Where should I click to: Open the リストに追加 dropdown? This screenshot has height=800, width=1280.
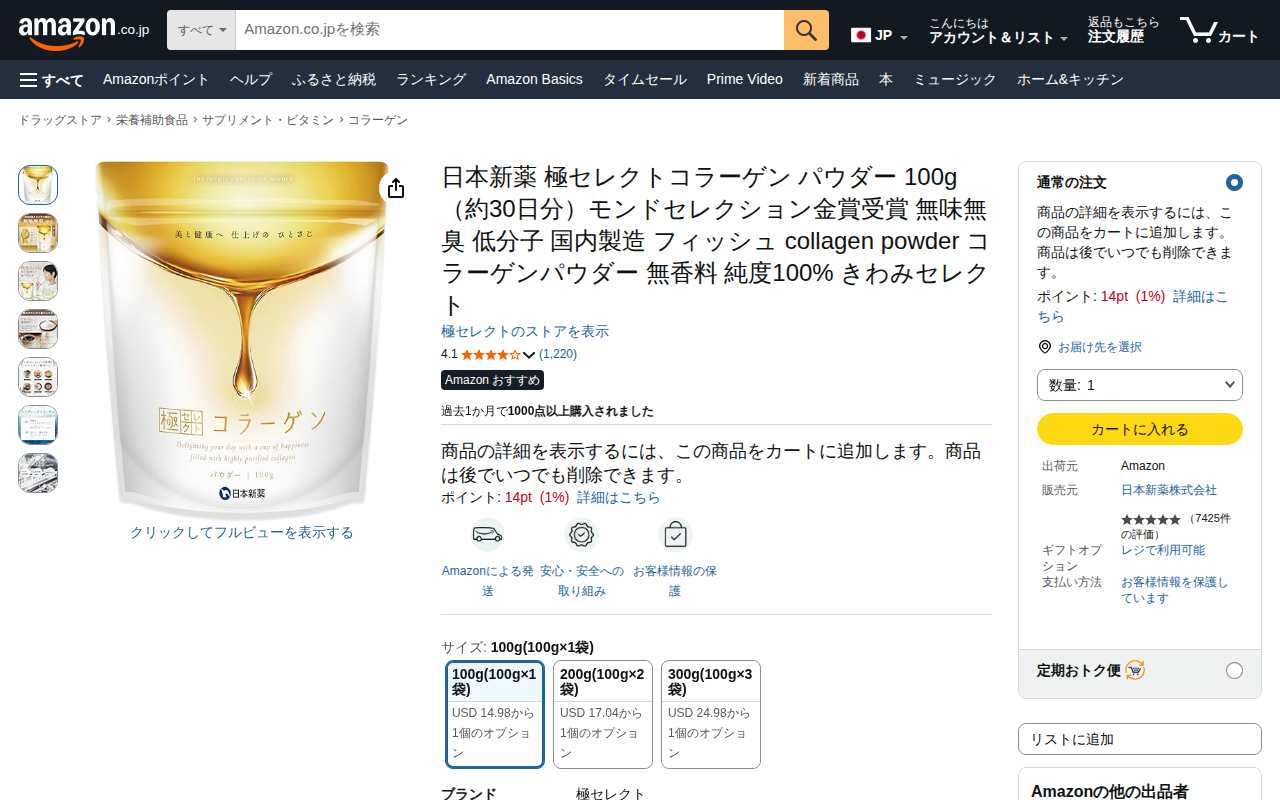(1140, 739)
